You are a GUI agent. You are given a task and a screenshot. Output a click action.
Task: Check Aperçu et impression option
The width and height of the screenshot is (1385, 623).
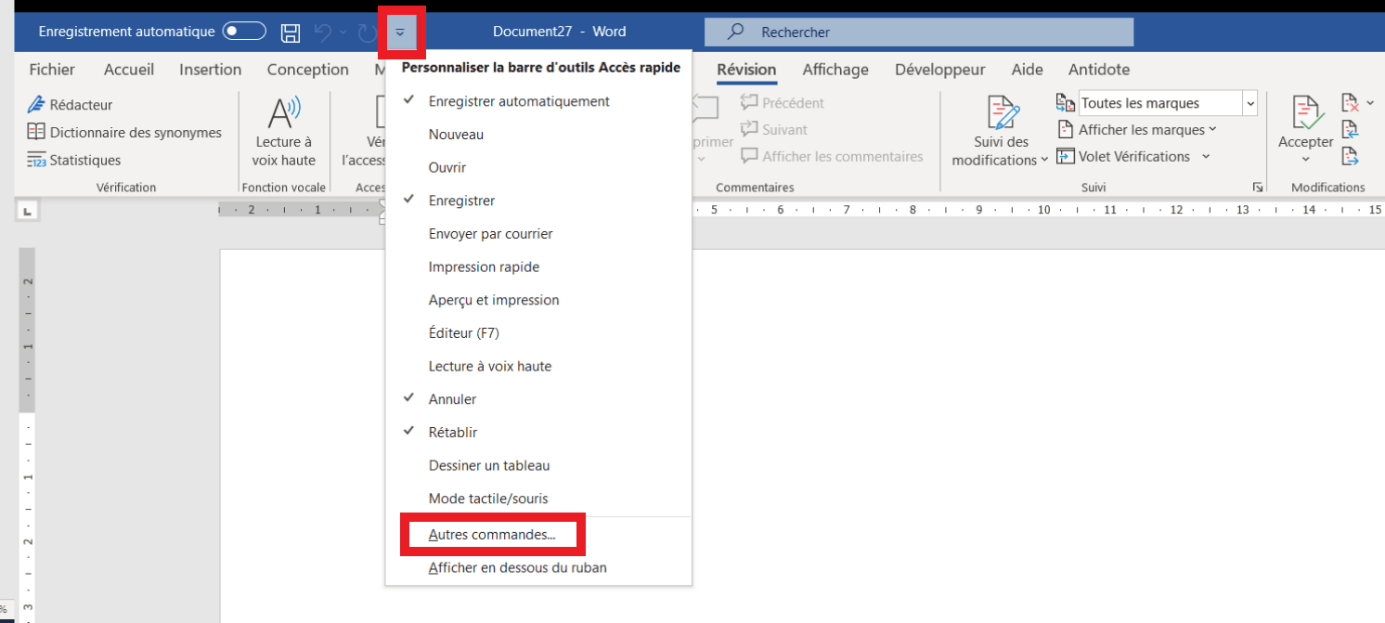[x=539, y=300]
